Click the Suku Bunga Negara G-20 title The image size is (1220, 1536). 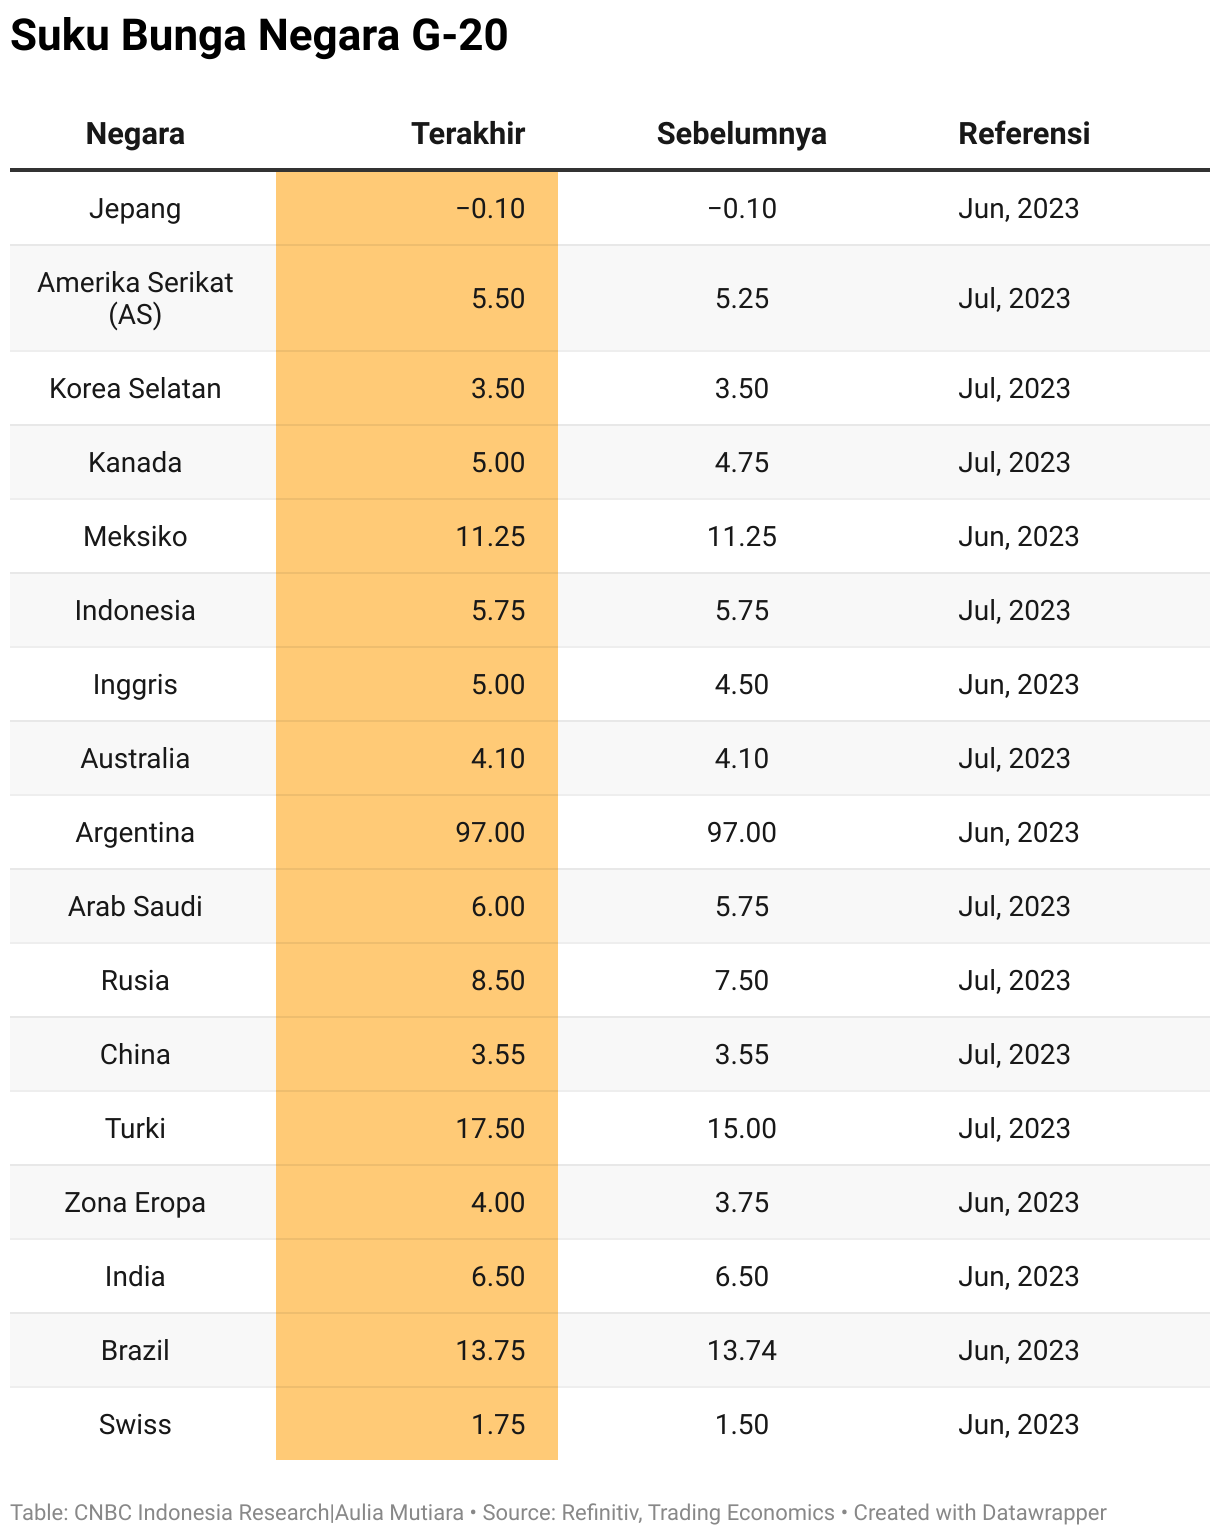pyautogui.click(x=259, y=36)
